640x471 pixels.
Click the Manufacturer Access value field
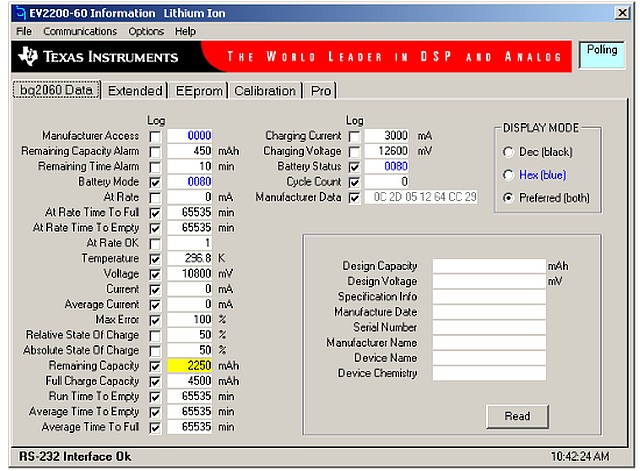tap(190, 136)
